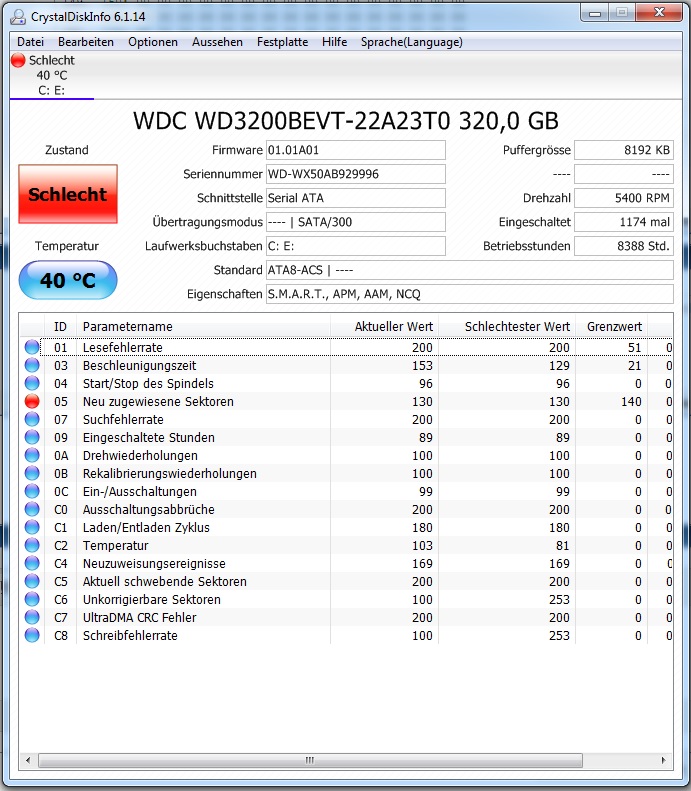Click the Betriebsstunden field 8388 Std.
Viewport: 691px width, 791px height.
(624, 246)
